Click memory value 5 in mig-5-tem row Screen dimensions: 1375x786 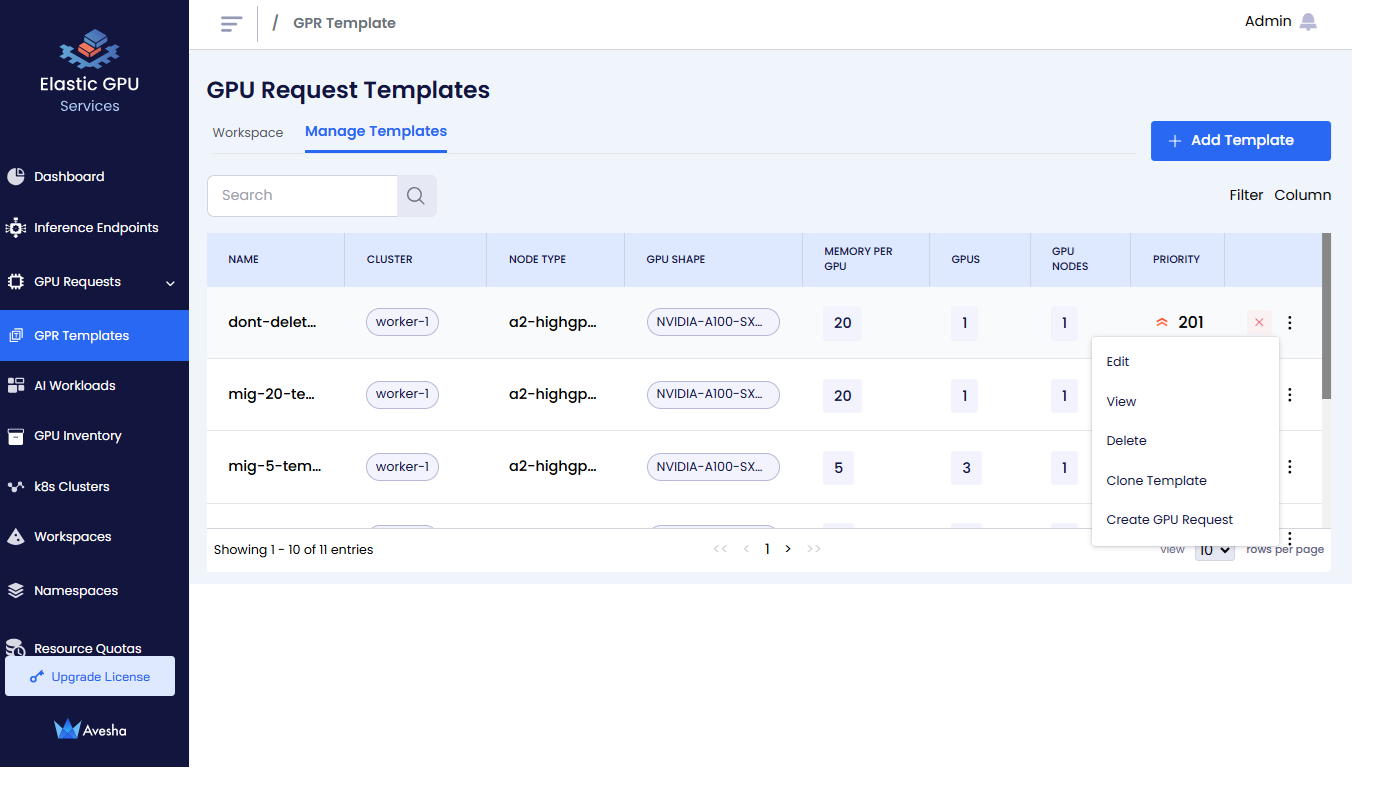coord(838,468)
